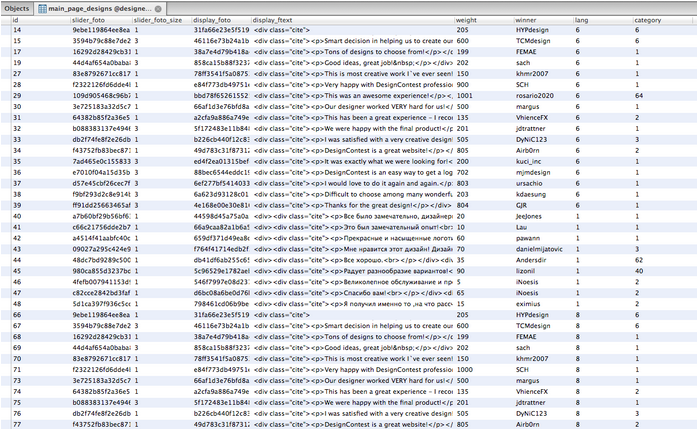Click text "Difficult to choose among many wonderfu"

(x=388, y=194)
